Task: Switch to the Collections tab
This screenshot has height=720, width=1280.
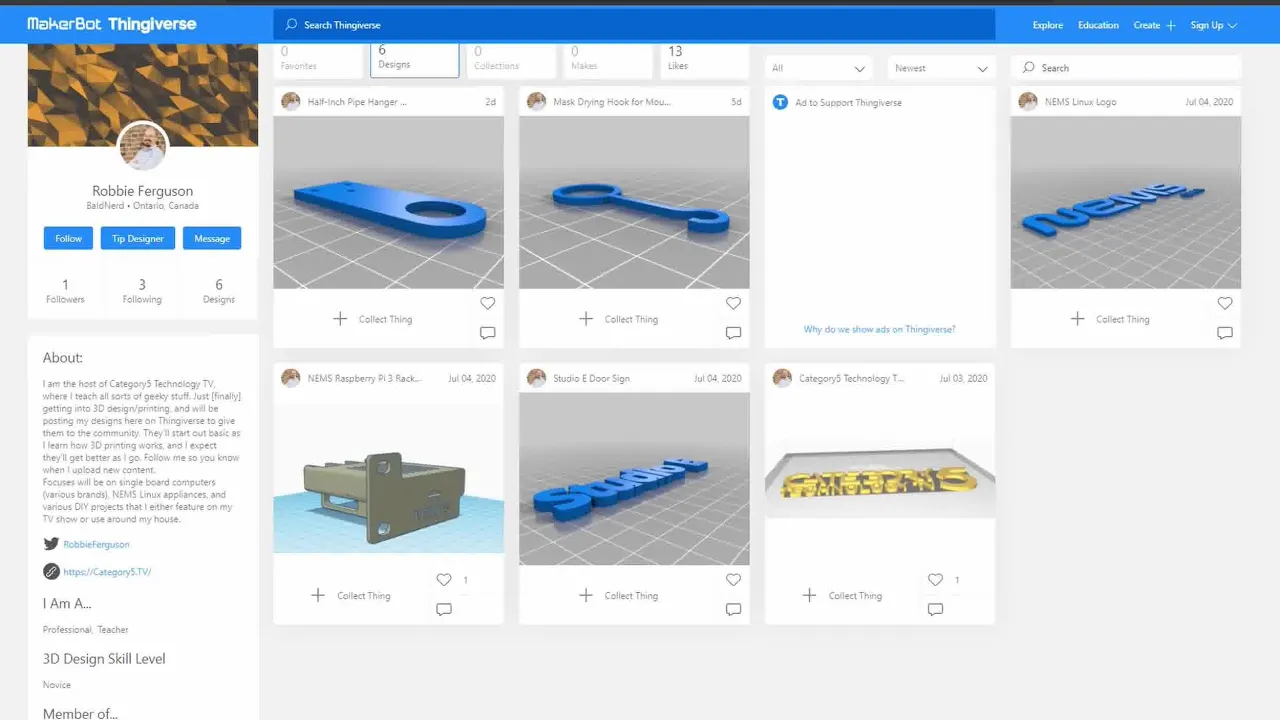Action: coord(511,58)
